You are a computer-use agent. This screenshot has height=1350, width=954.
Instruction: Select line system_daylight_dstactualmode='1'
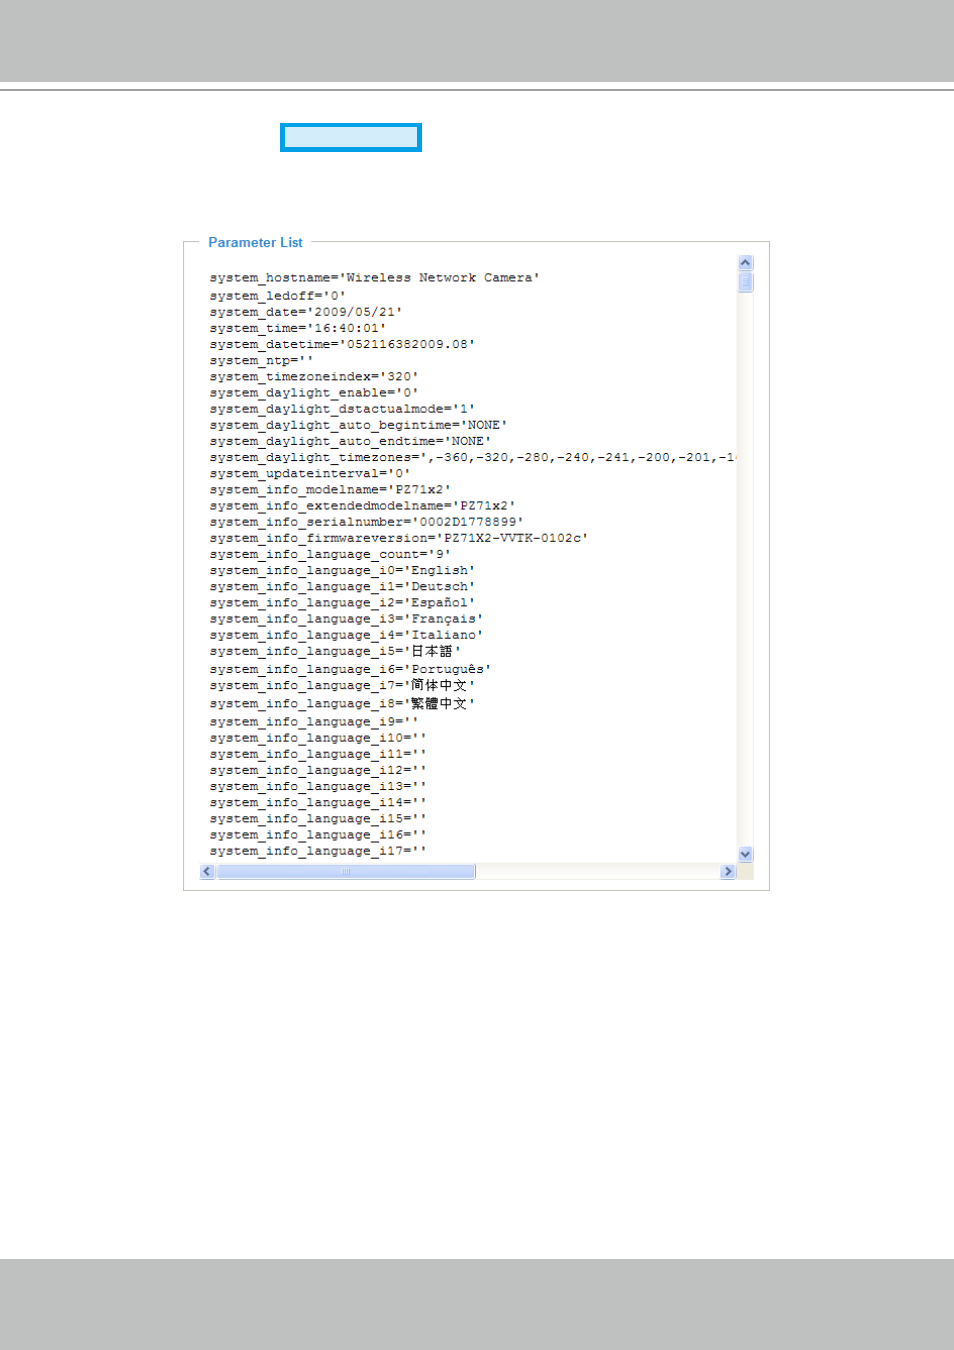click(342, 409)
